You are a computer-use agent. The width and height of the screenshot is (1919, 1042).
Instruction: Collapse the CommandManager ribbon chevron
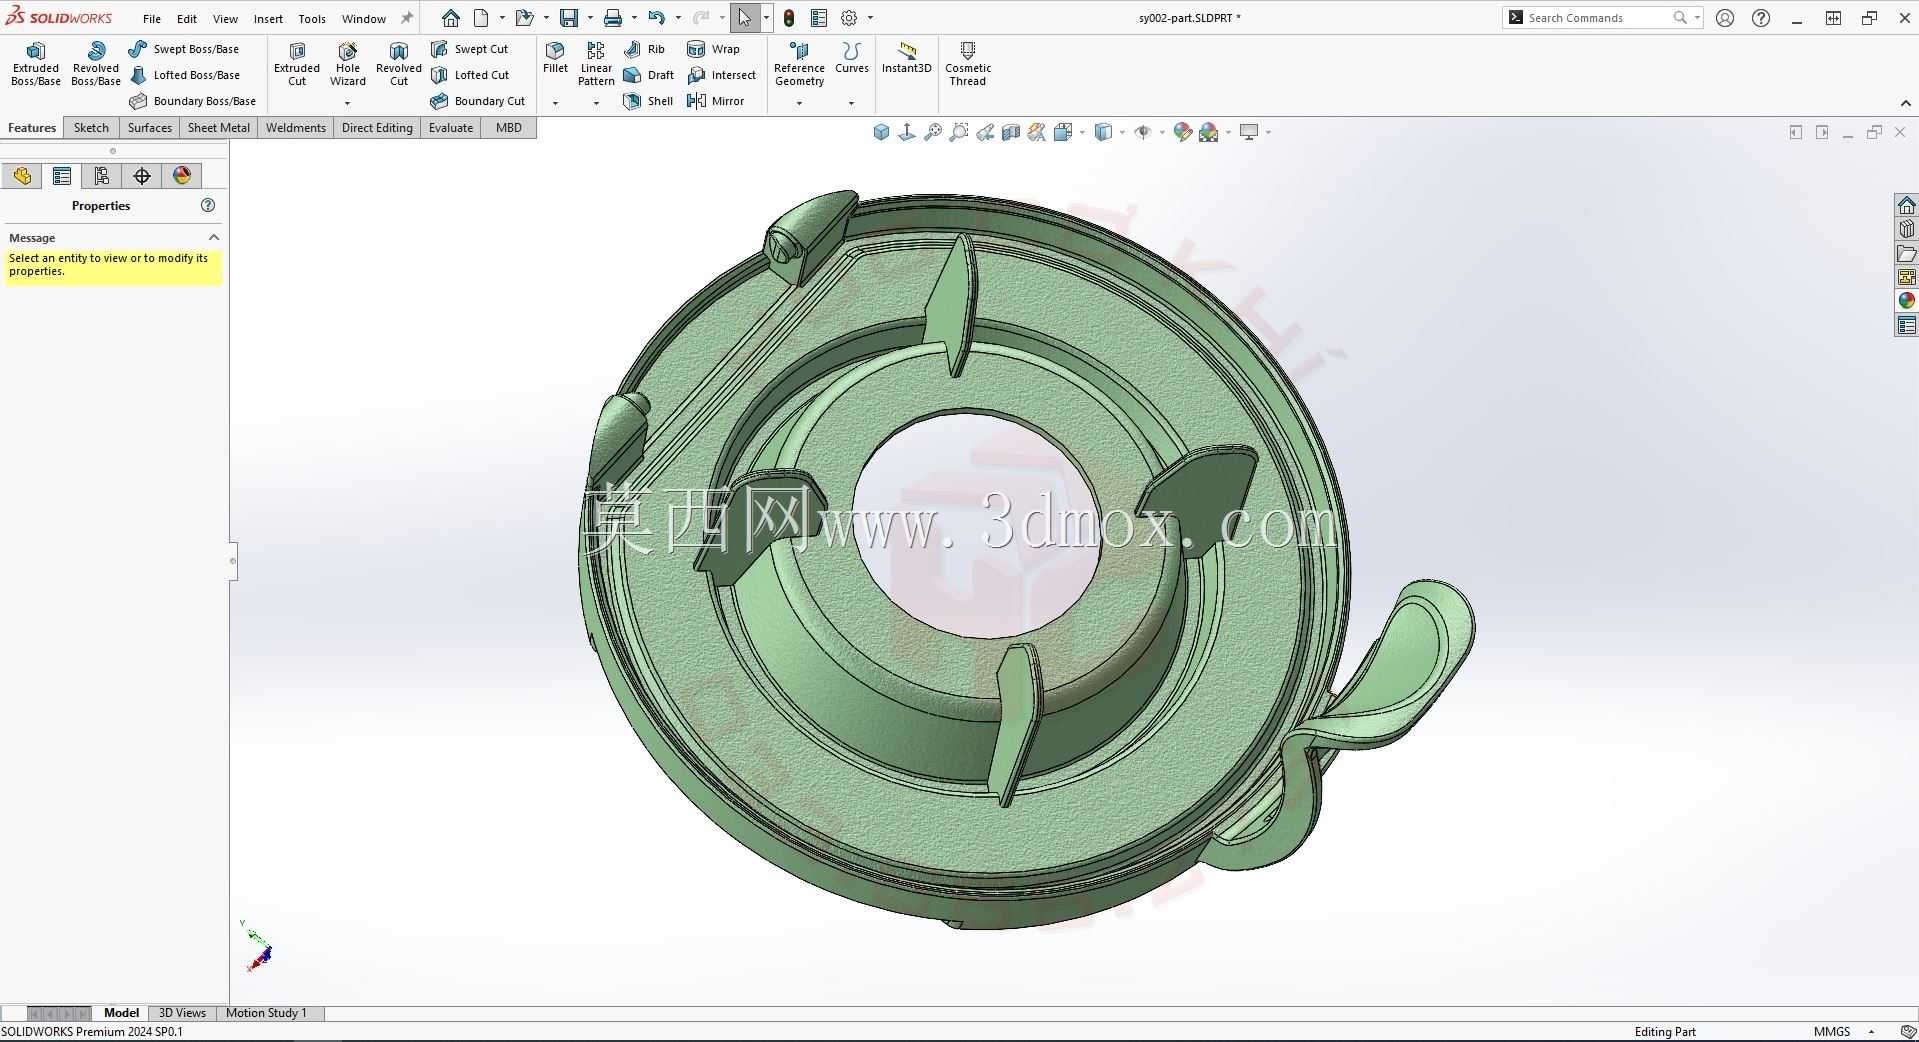(x=1905, y=103)
